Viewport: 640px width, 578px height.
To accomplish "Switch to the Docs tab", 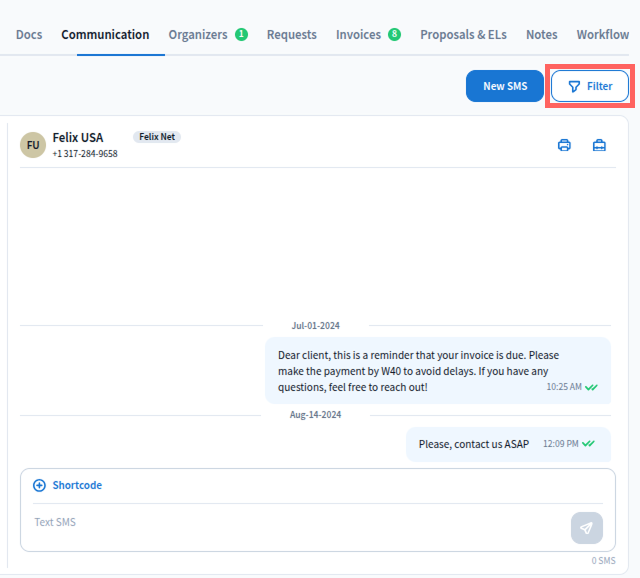I will [x=29, y=34].
